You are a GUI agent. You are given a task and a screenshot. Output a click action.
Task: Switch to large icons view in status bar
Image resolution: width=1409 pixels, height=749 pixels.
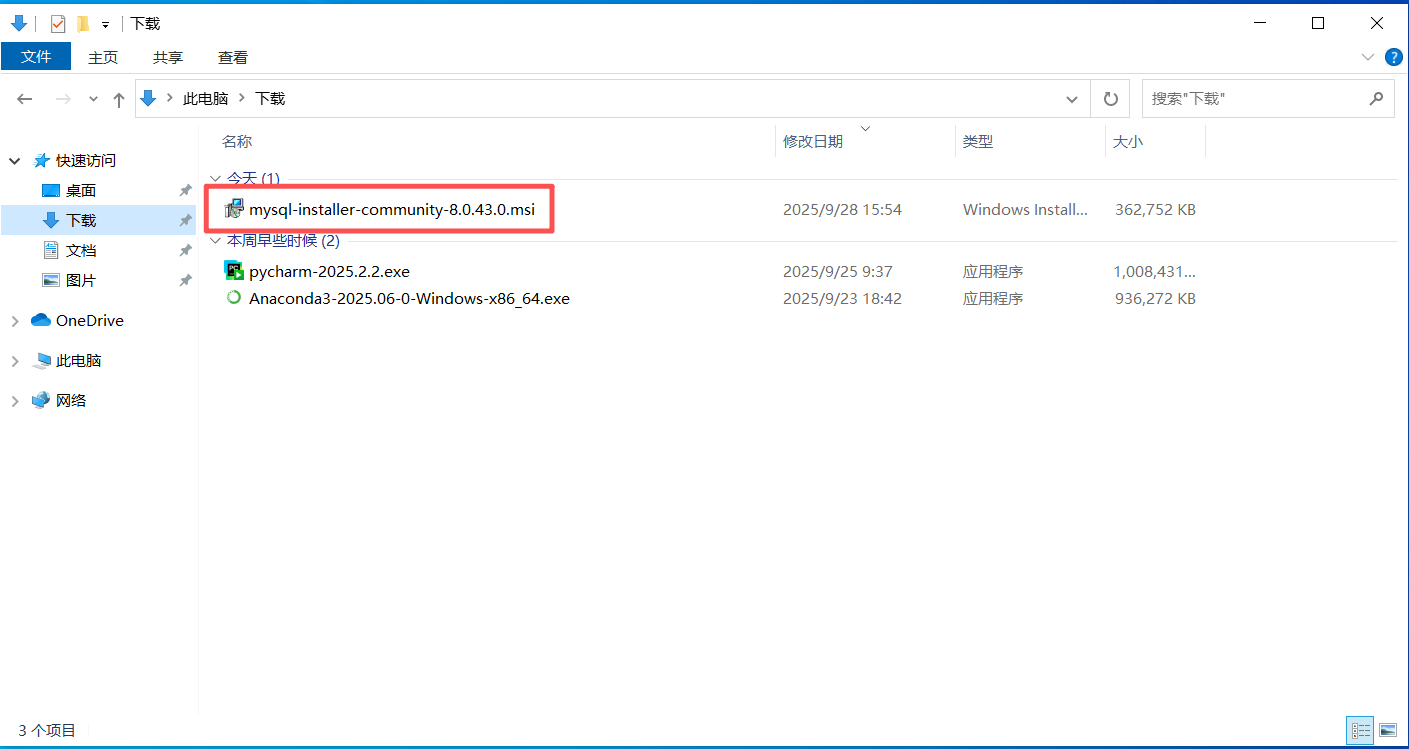[1387, 731]
